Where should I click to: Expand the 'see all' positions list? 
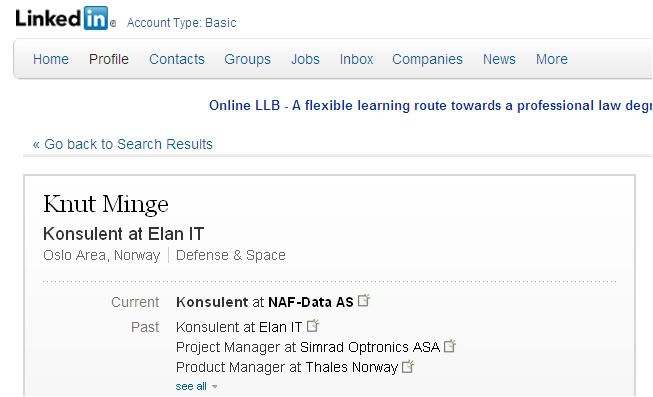(197, 387)
